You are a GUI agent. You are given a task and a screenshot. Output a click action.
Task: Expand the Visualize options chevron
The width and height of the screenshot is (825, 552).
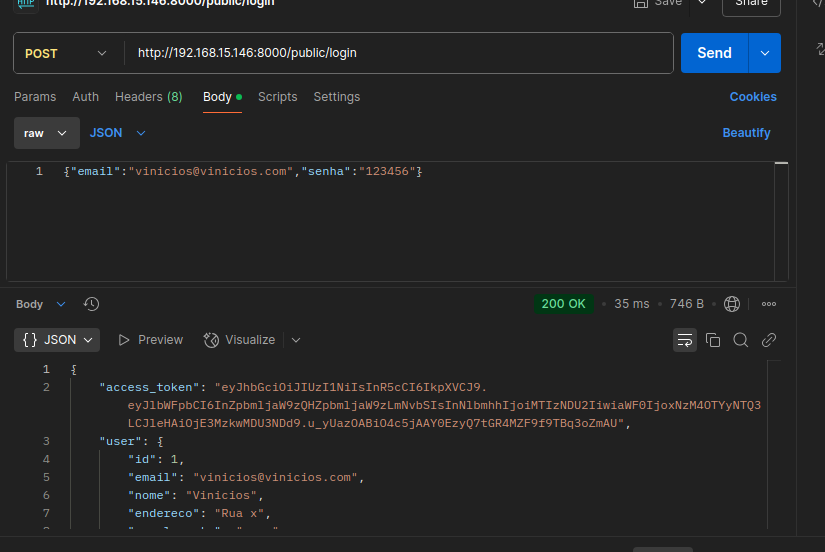(296, 340)
